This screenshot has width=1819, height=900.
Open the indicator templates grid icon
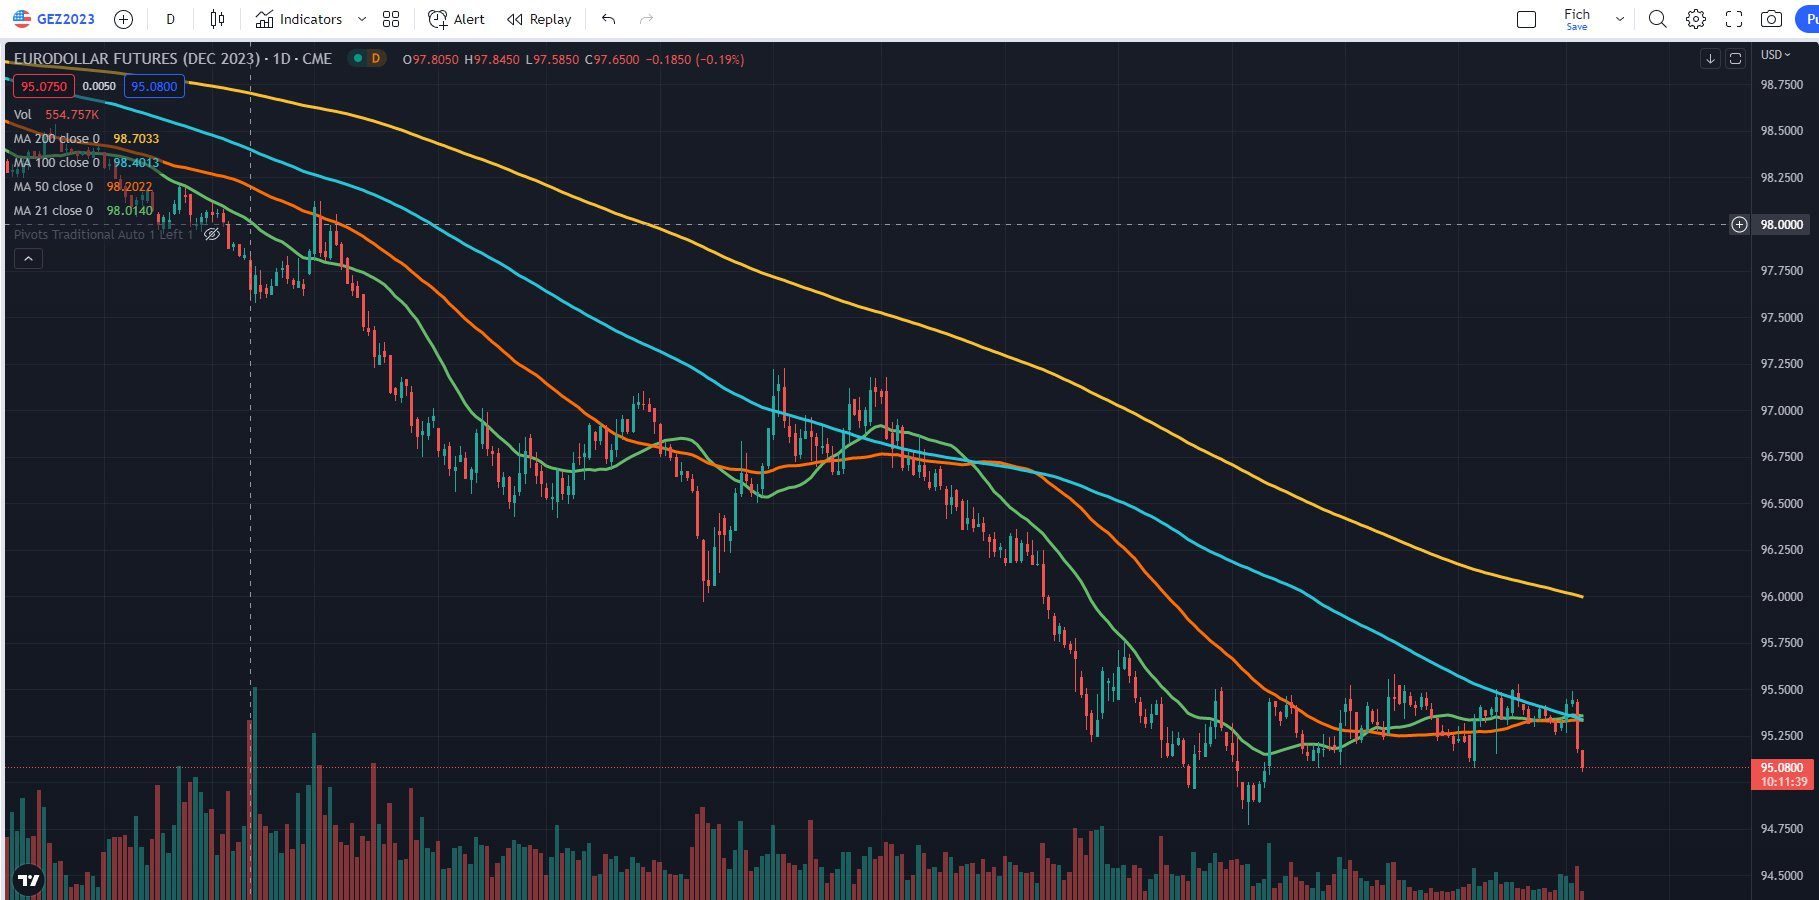click(391, 19)
